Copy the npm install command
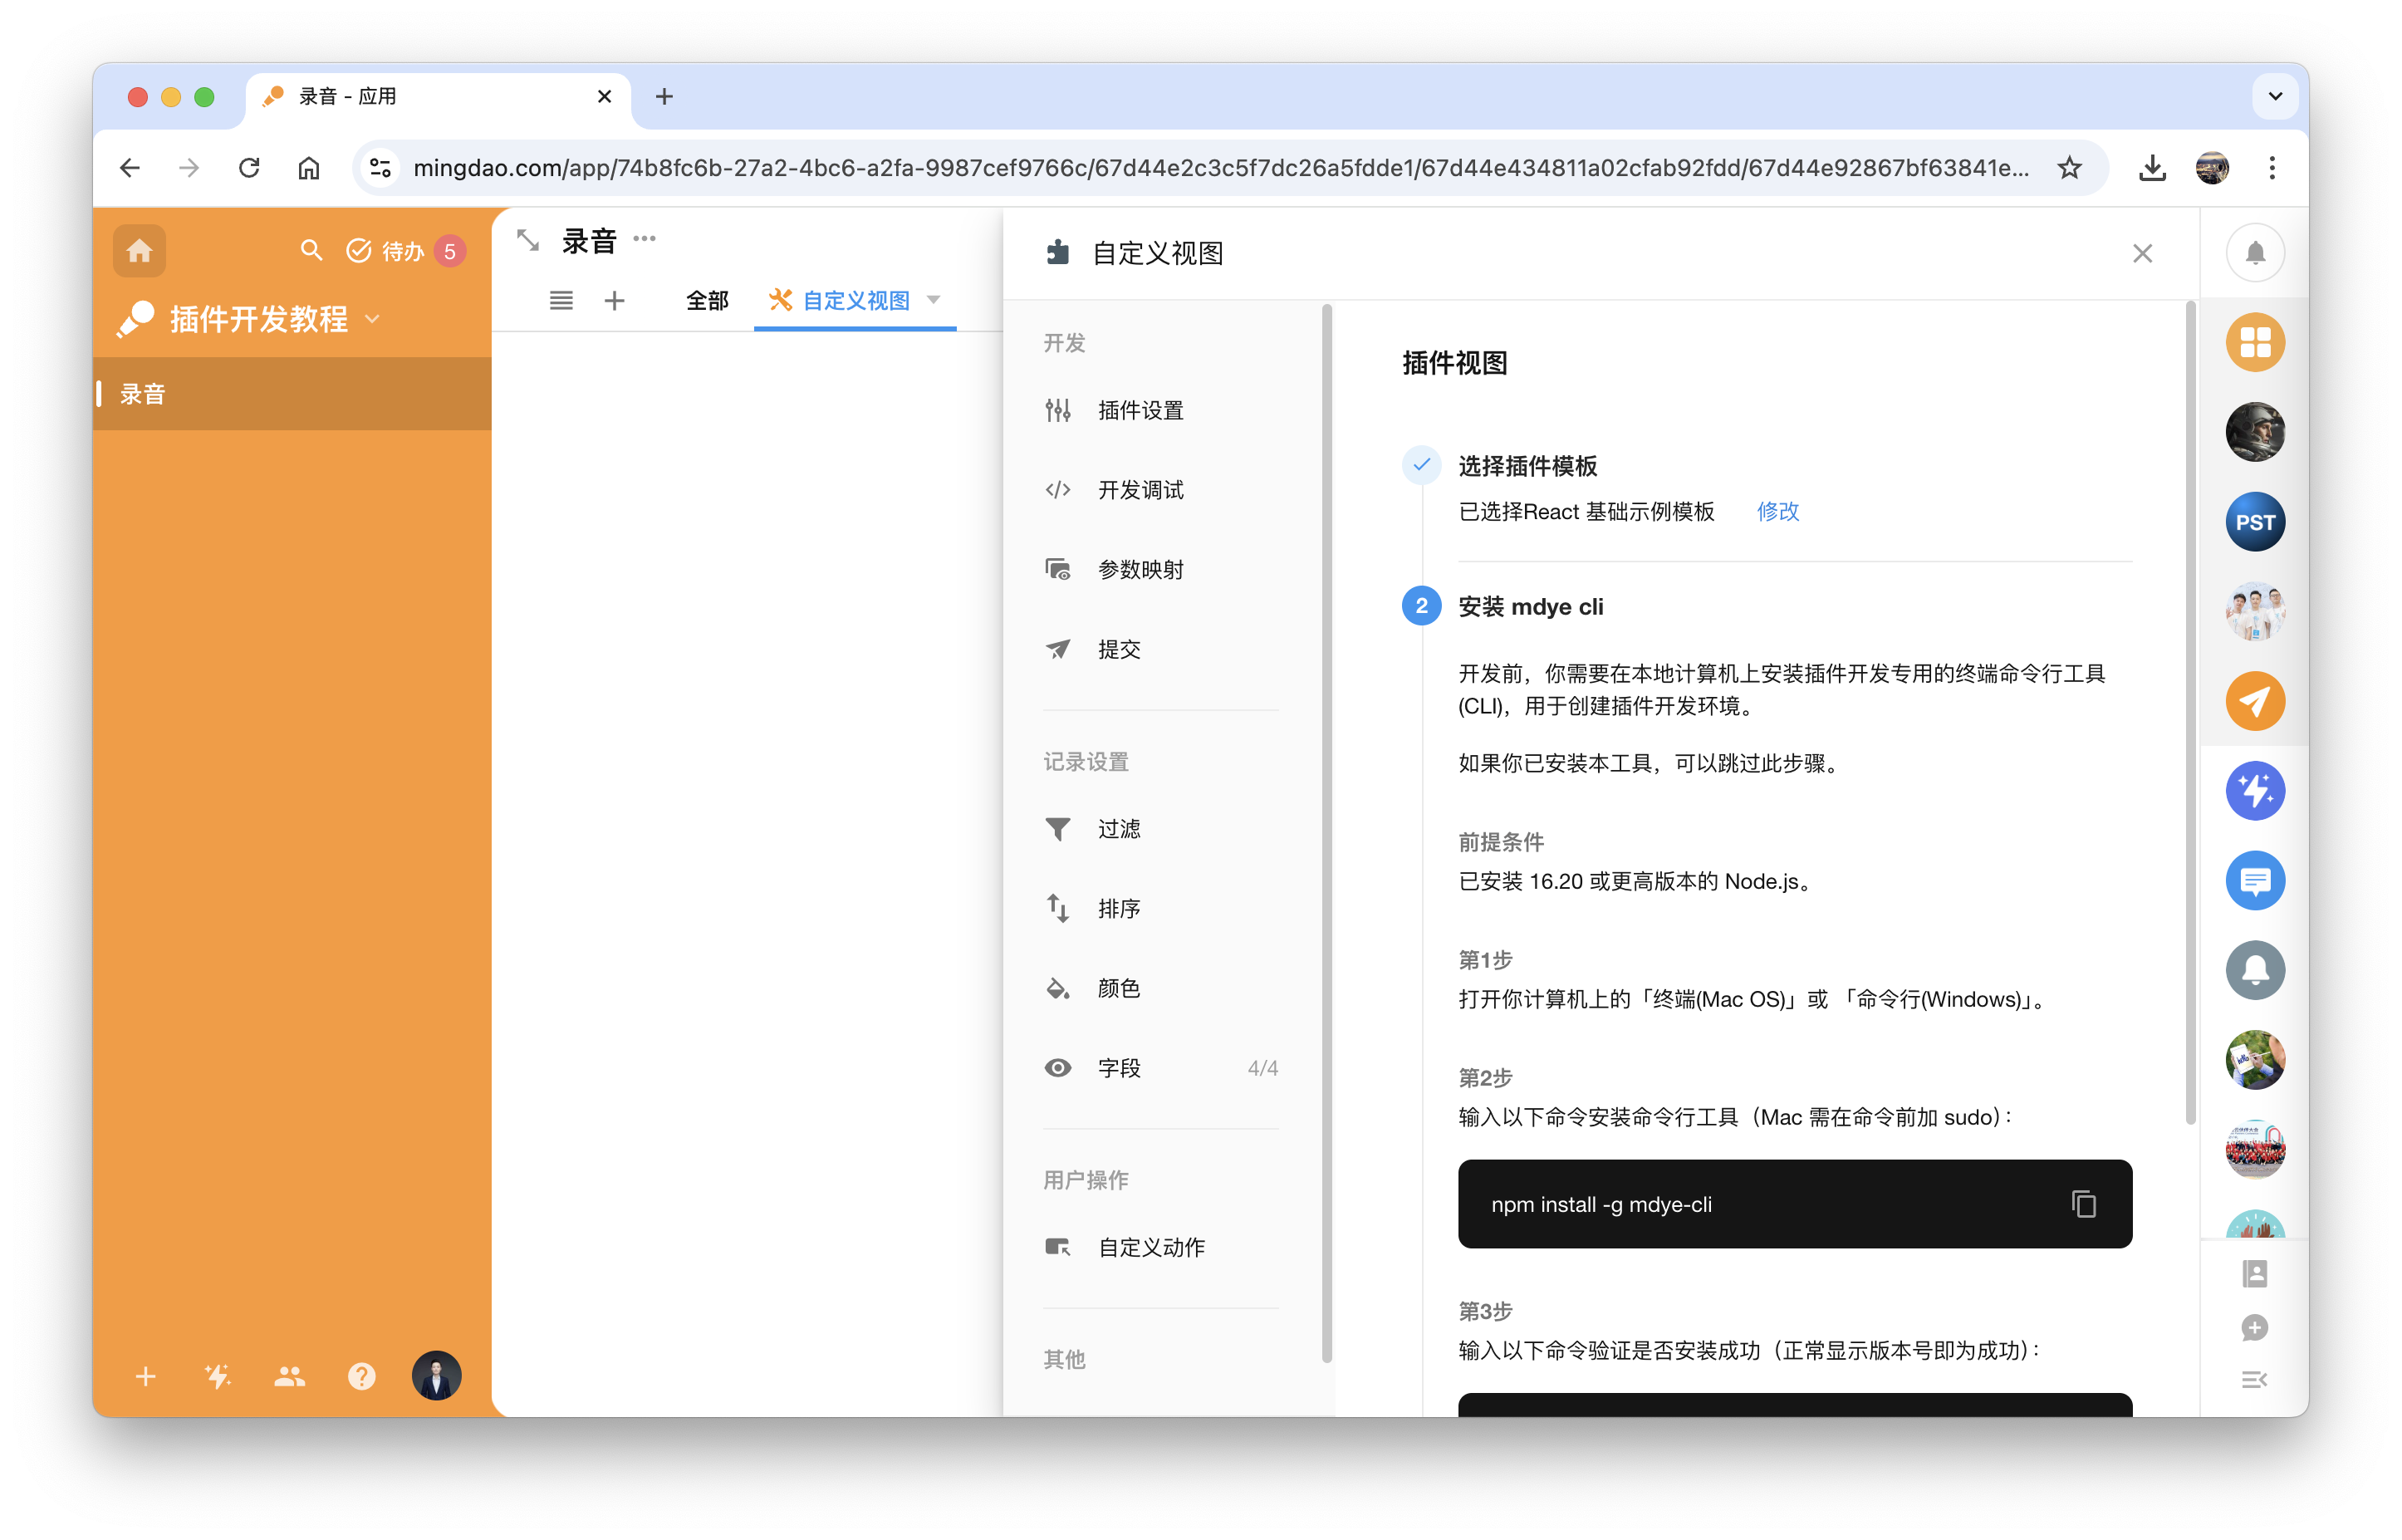Viewport: 2402px width, 1540px height. (2084, 1204)
